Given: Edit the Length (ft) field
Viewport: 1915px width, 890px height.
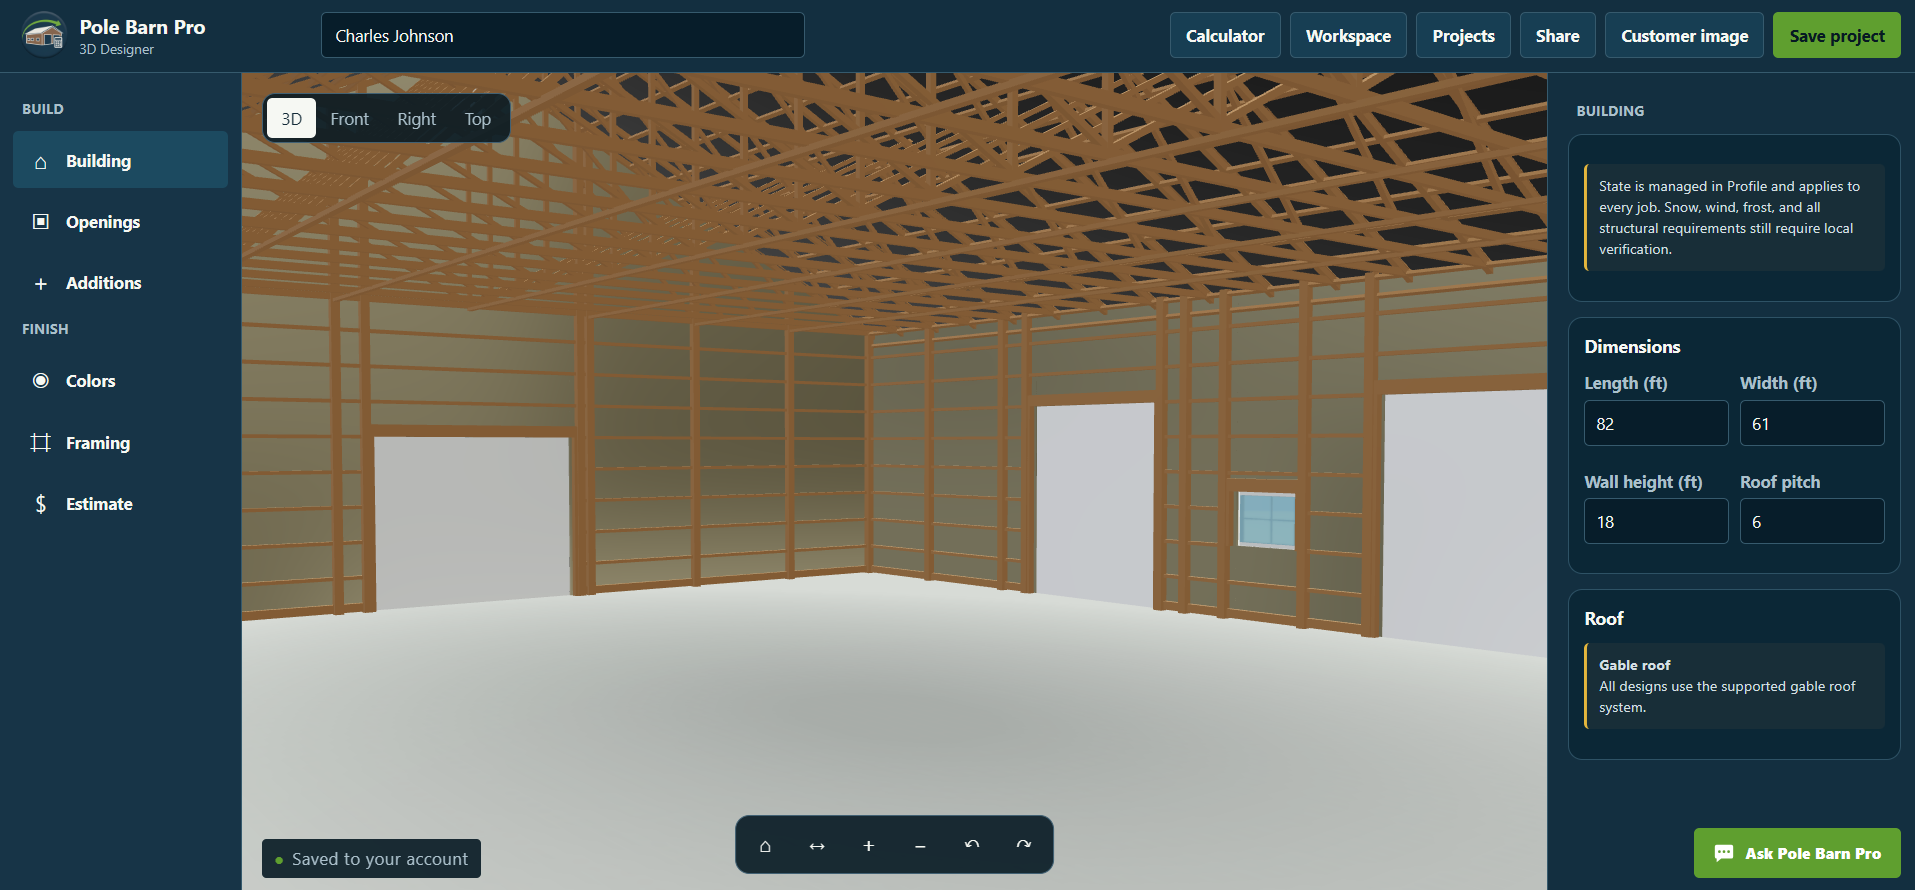Looking at the screenshot, I should click(1656, 423).
